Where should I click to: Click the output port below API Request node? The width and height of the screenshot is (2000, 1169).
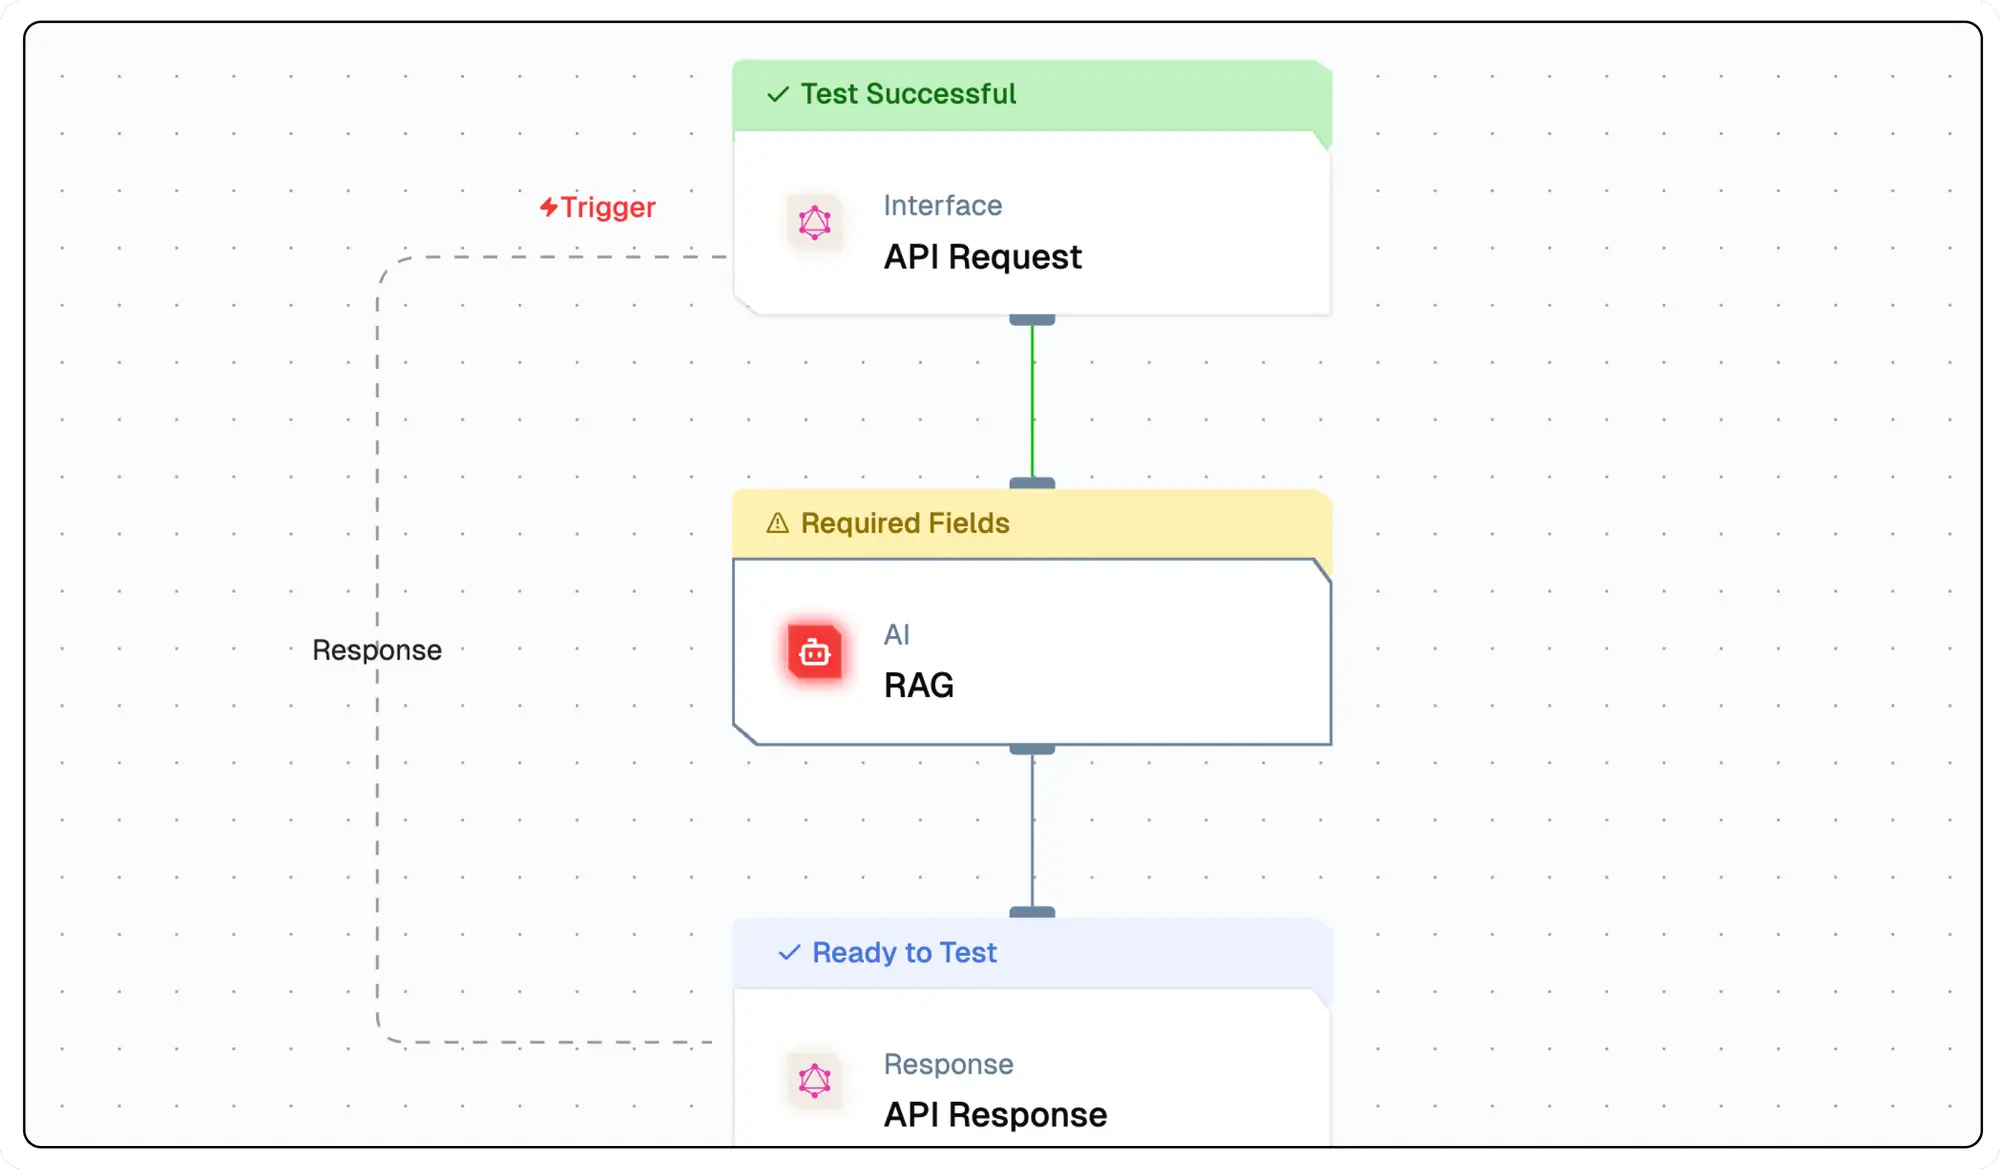[1032, 320]
